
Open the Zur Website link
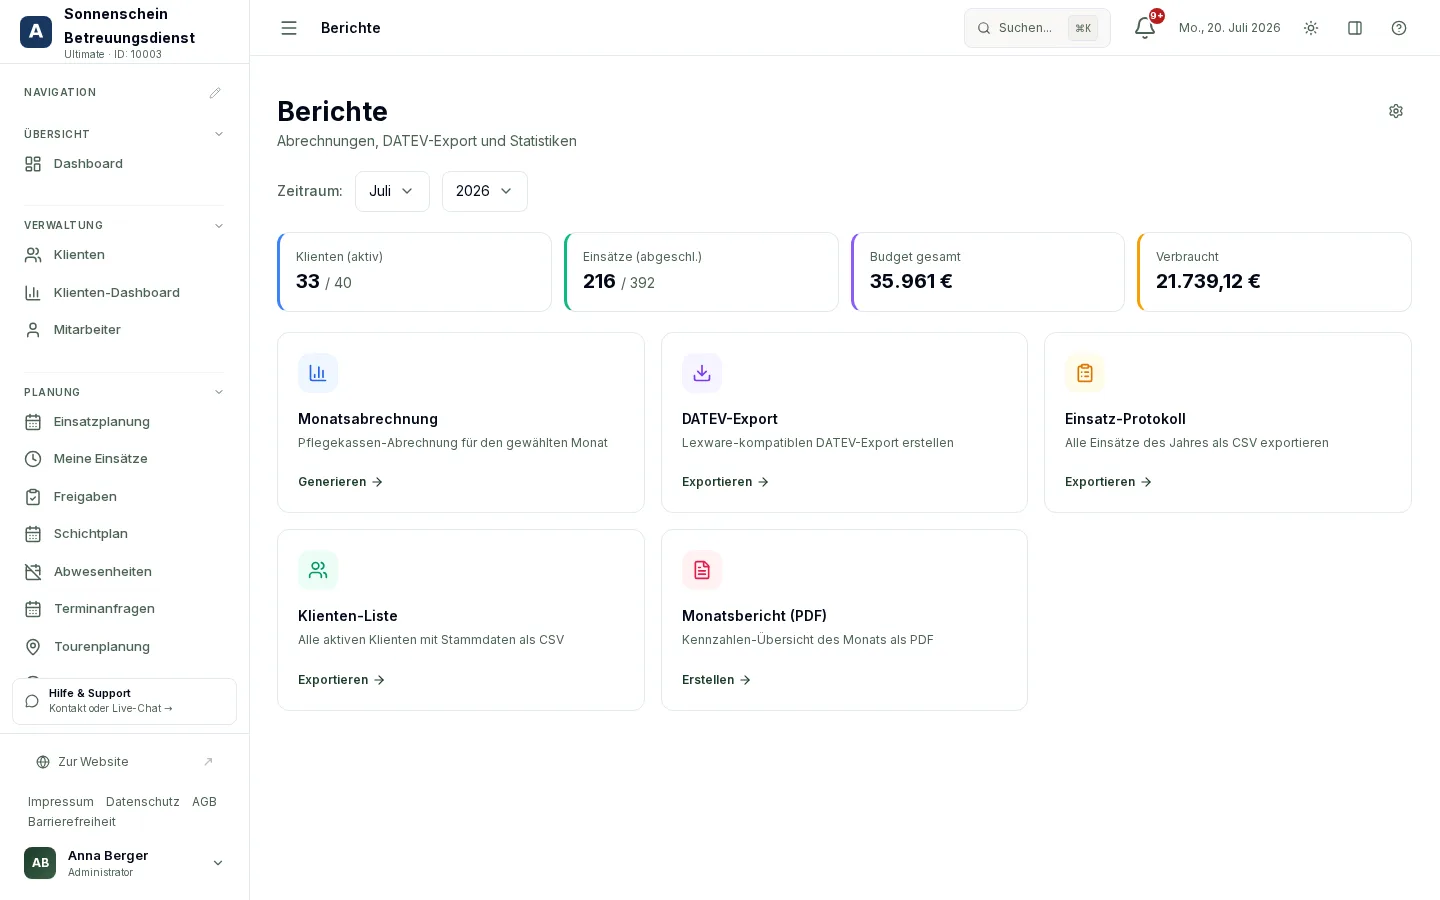pos(124,762)
